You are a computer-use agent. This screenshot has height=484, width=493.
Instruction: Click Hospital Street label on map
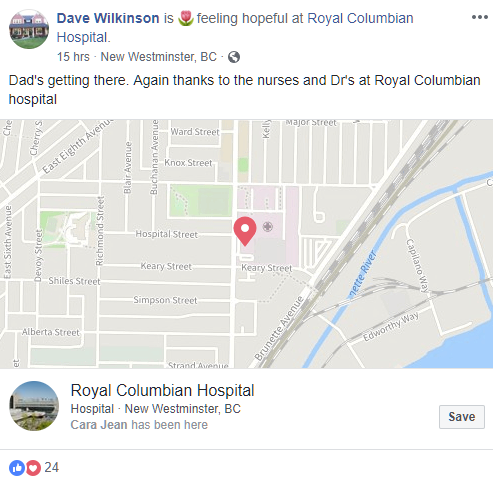tap(167, 234)
